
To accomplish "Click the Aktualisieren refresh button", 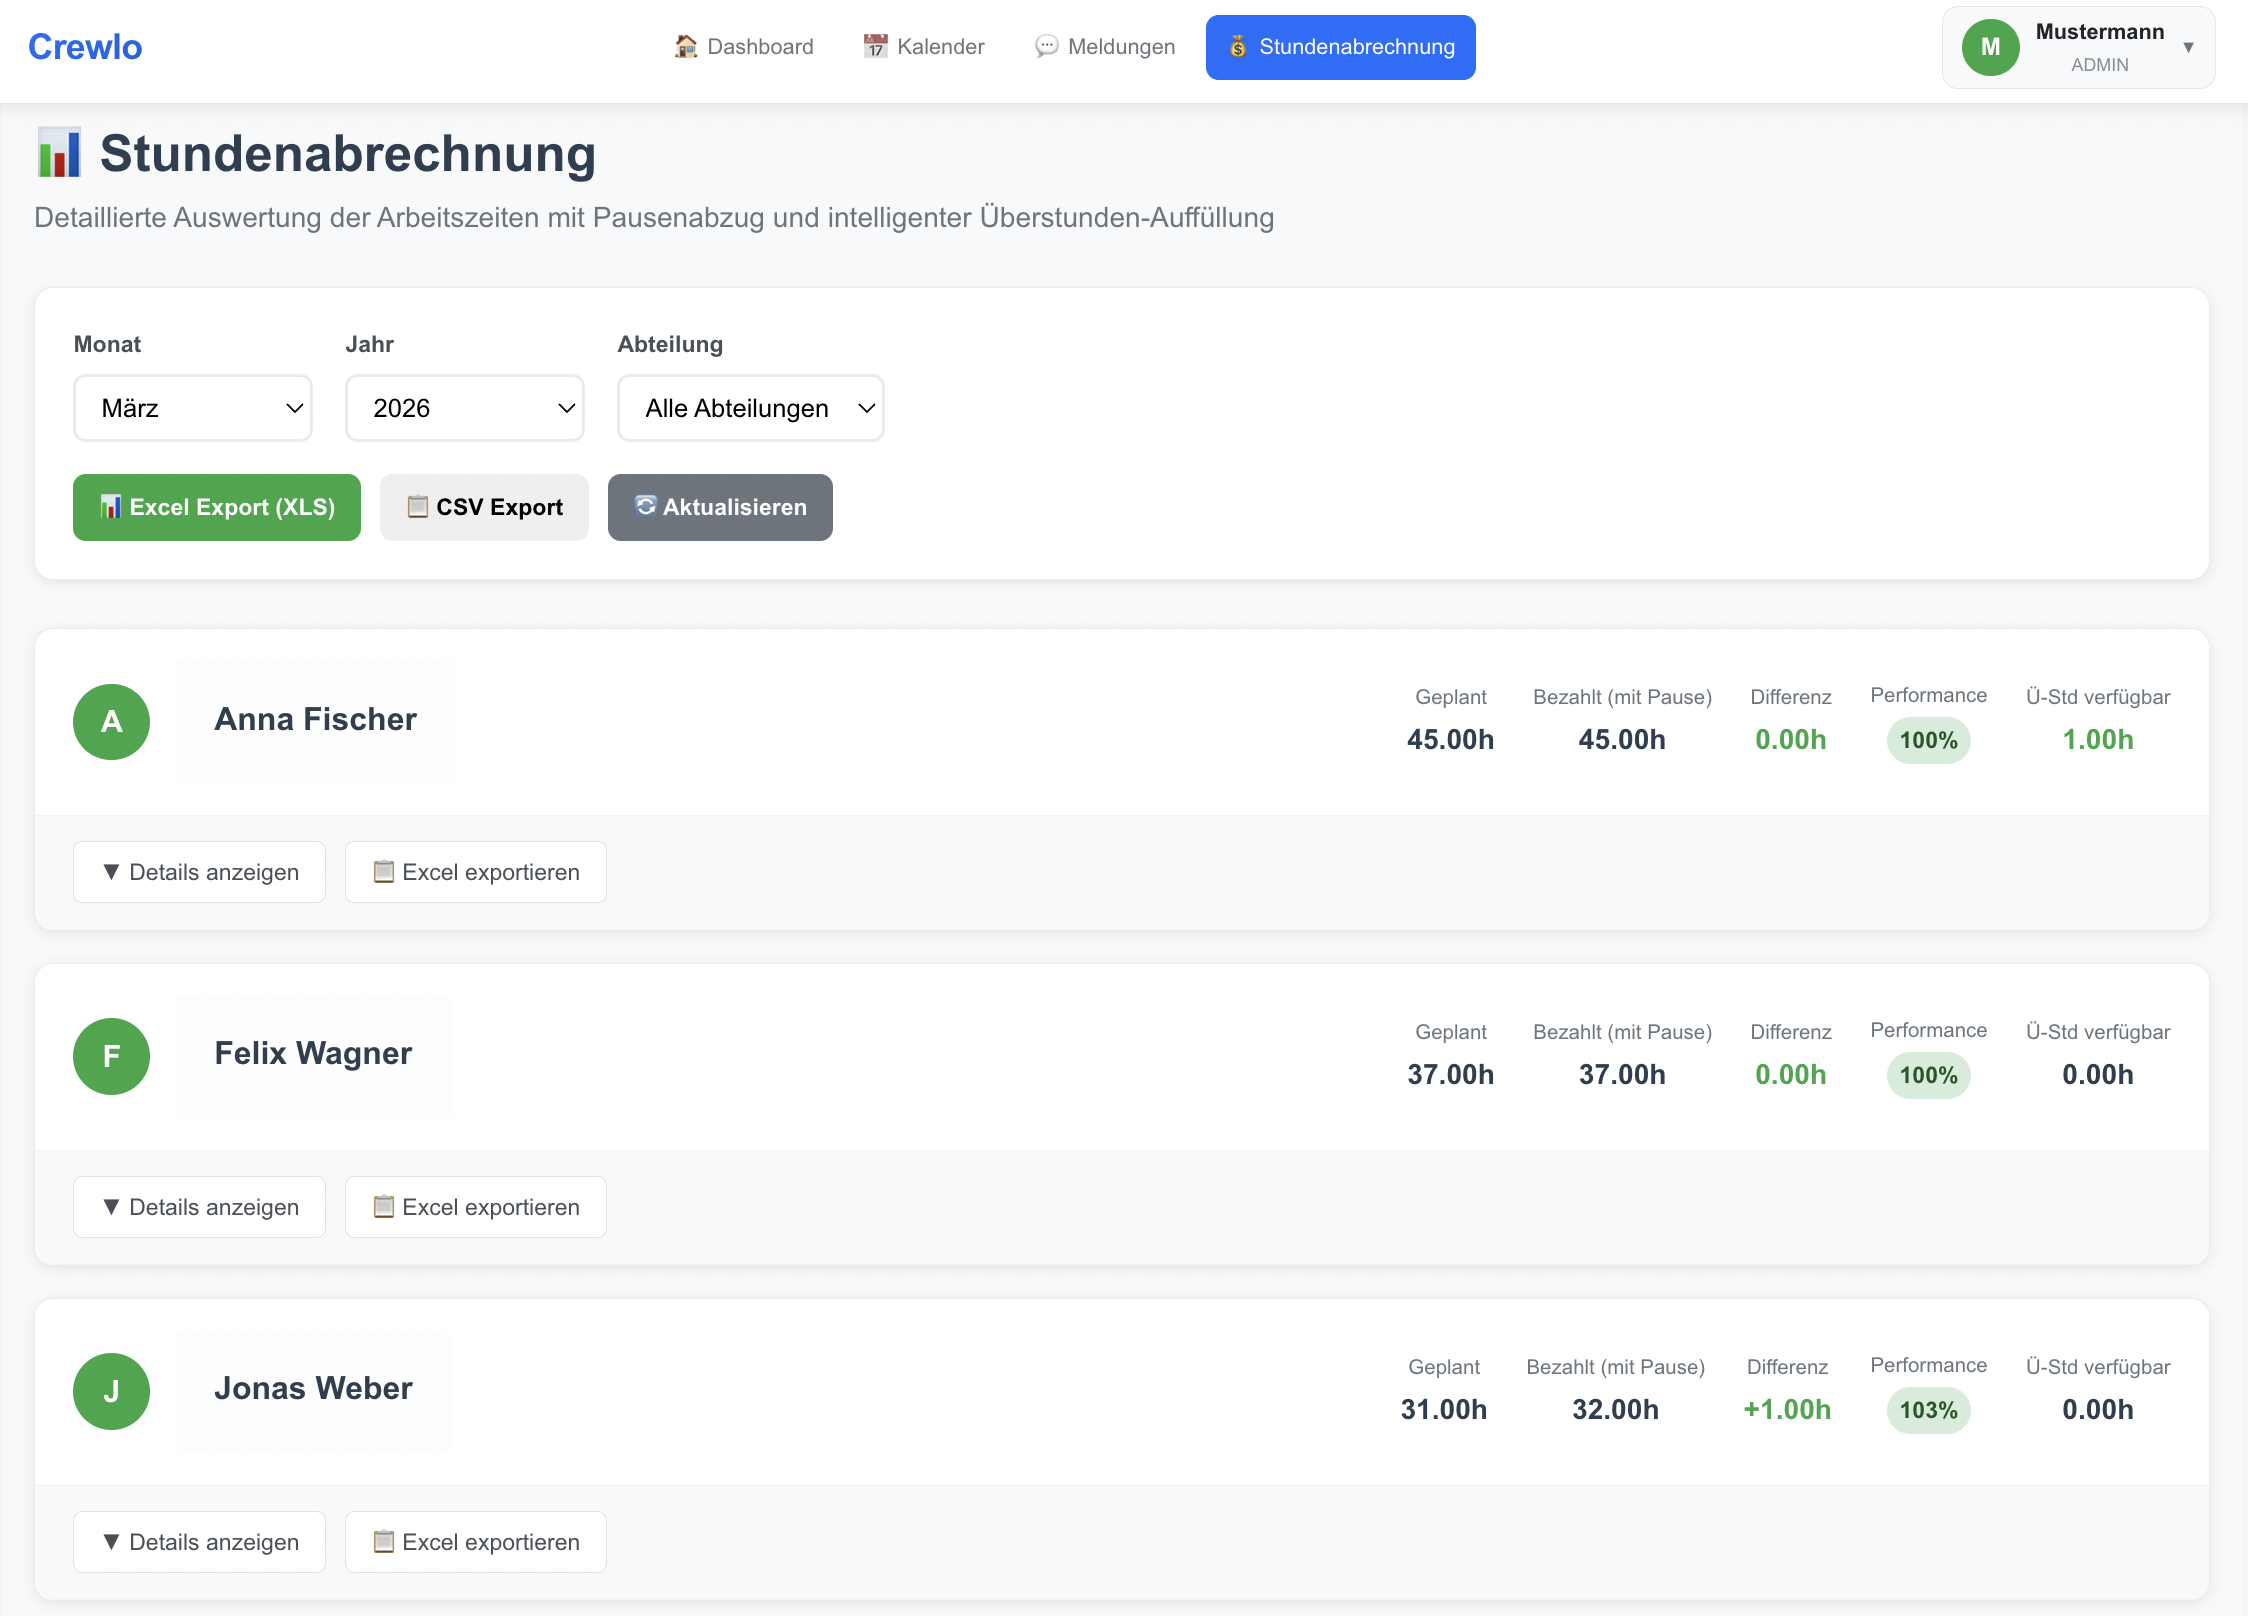I will (720, 507).
